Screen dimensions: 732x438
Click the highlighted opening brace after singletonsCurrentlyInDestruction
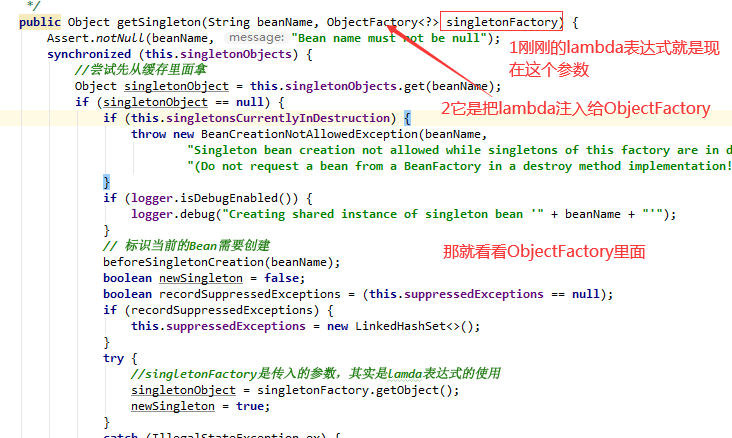[x=407, y=118]
